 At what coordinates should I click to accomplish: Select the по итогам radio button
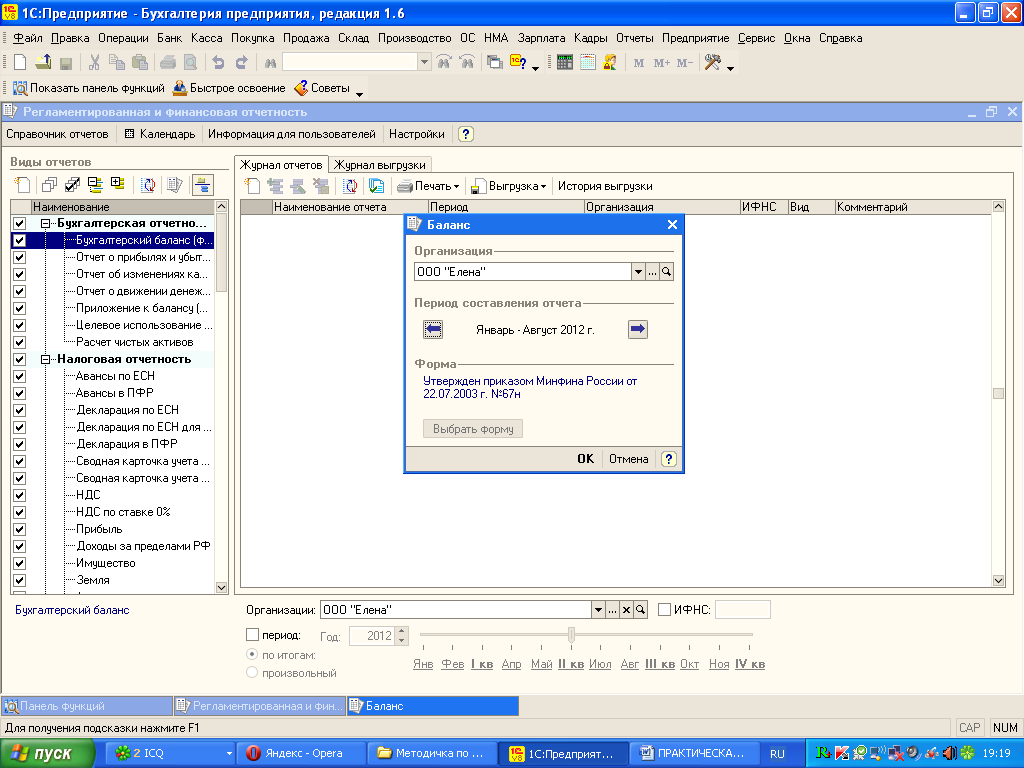coord(252,654)
